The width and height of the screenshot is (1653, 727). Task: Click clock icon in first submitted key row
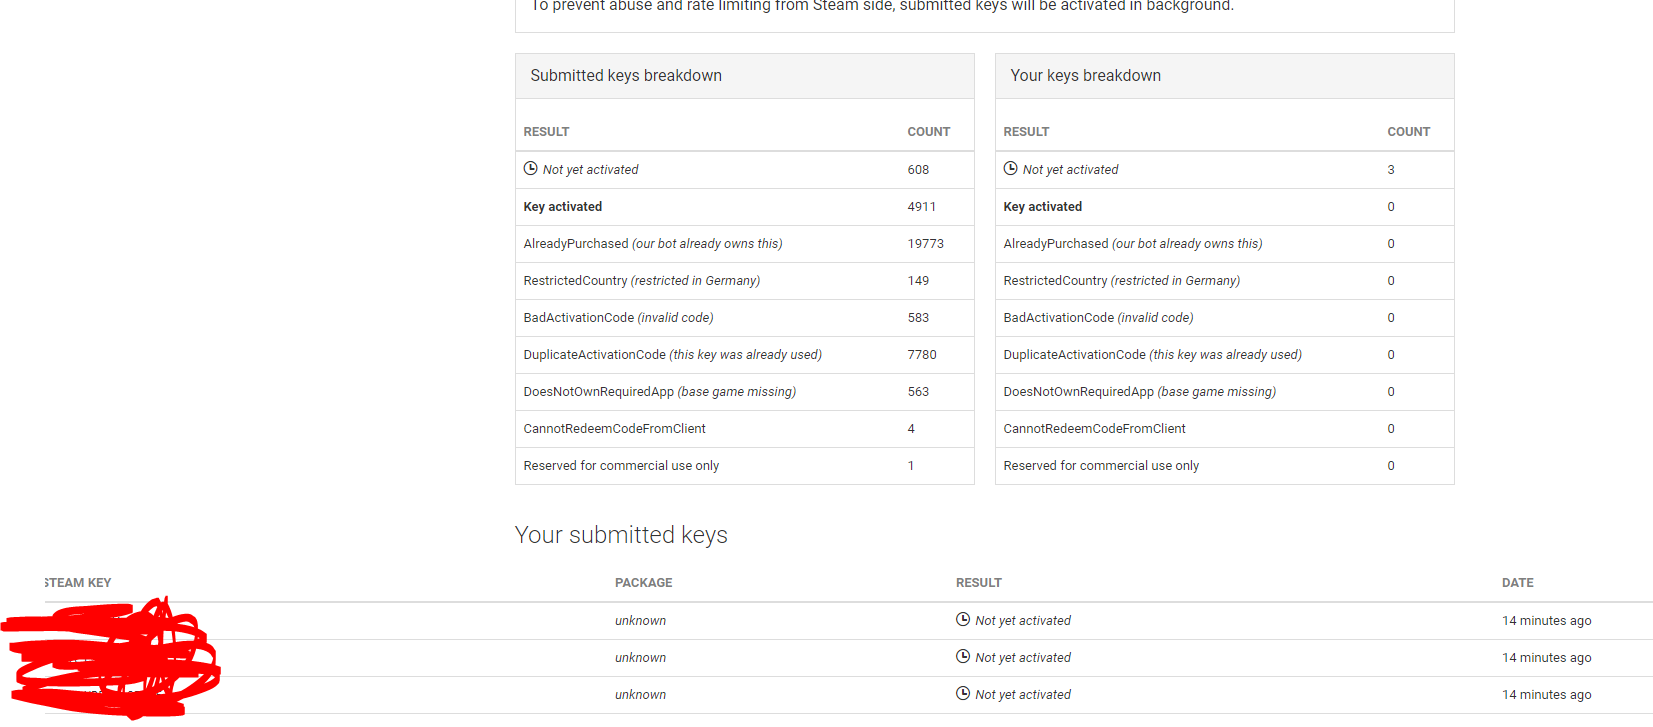[x=963, y=620]
